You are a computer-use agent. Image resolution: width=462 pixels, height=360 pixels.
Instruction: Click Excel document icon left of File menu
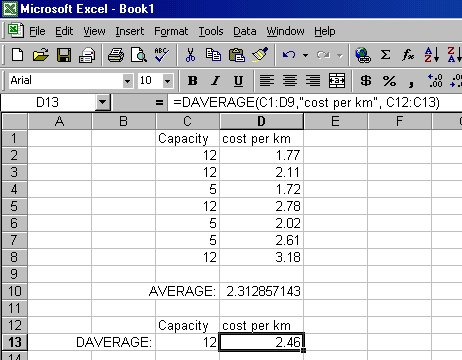pos(15,31)
